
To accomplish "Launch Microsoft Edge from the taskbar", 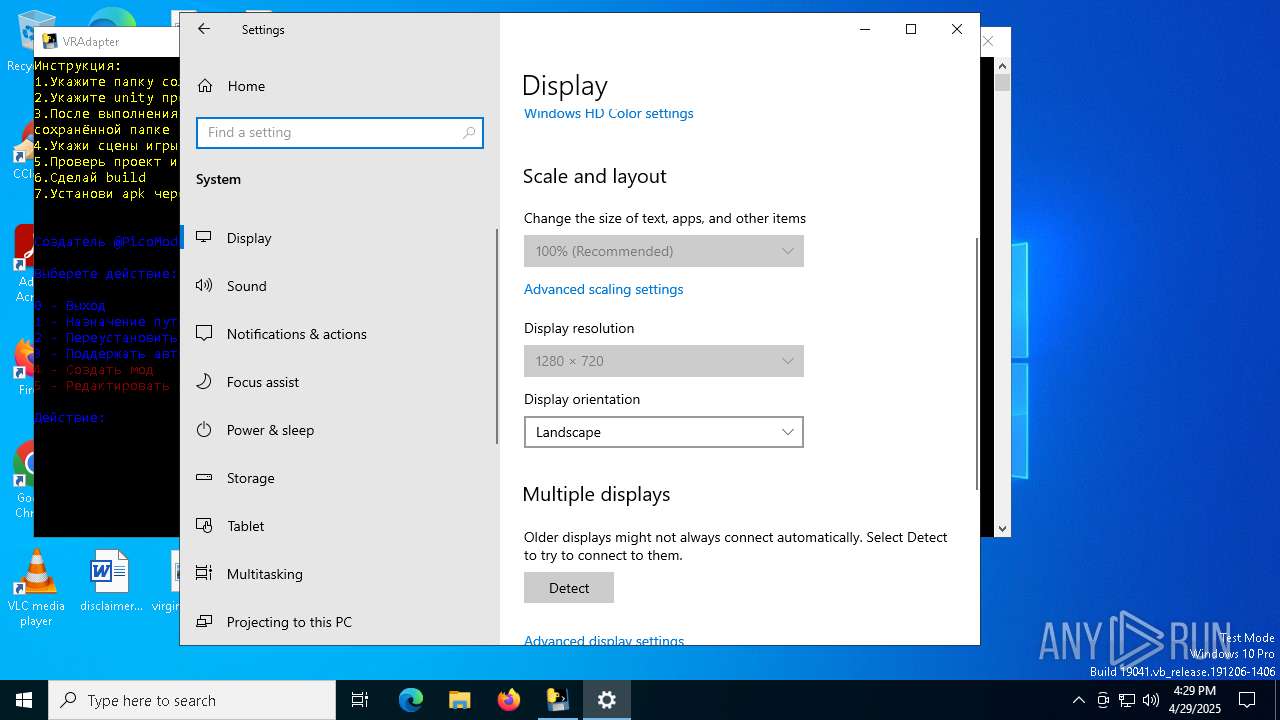I will pyautogui.click(x=411, y=700).
